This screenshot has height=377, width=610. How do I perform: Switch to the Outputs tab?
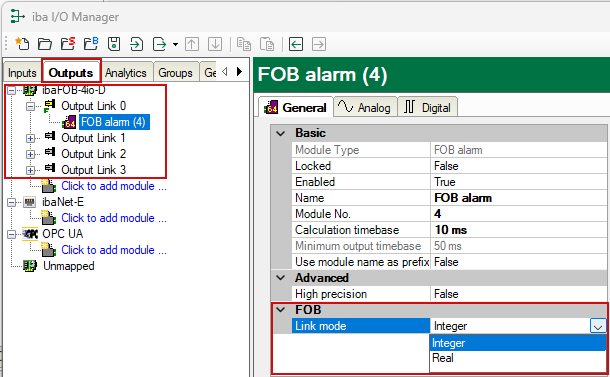(x=71, y=73)
